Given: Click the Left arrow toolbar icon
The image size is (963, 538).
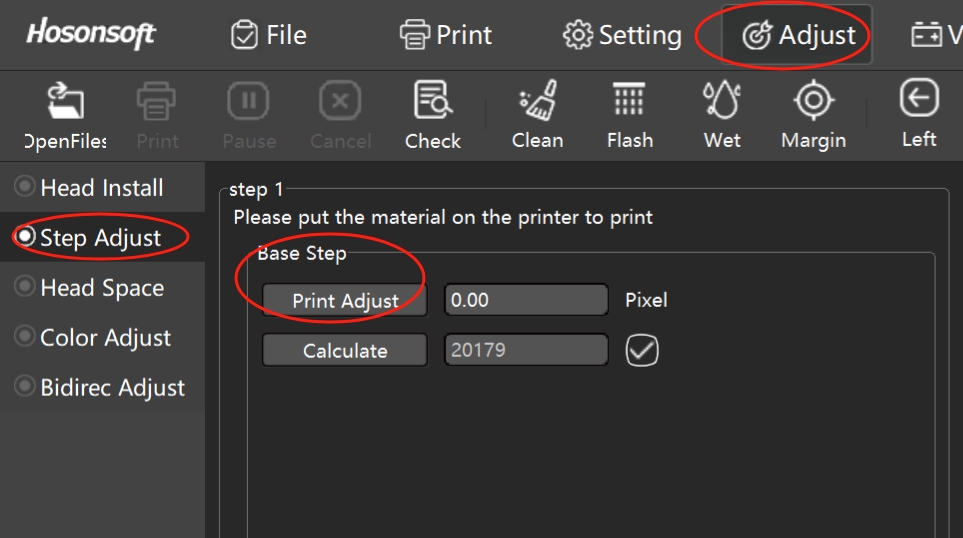Looking at the screenshot, I should coord(919,100).
